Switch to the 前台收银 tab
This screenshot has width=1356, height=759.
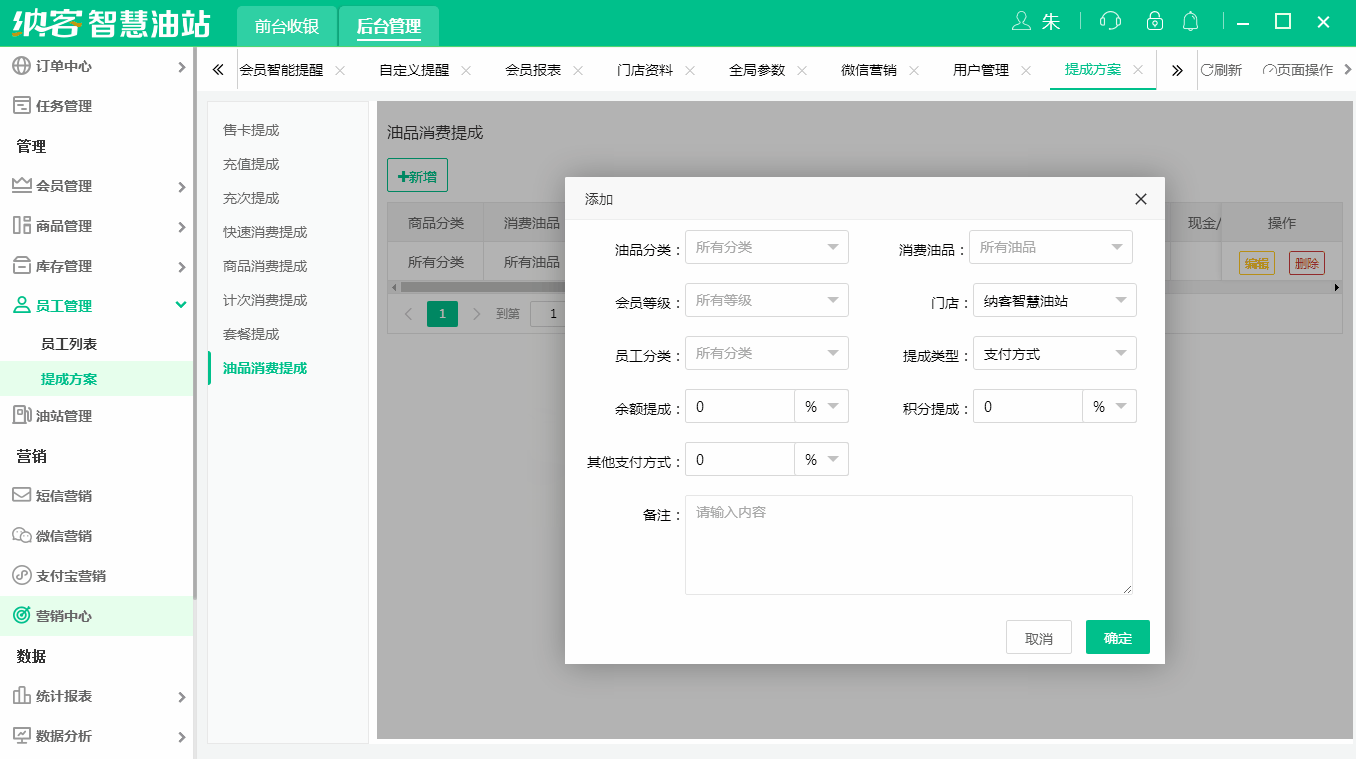[x=286, y=27]
